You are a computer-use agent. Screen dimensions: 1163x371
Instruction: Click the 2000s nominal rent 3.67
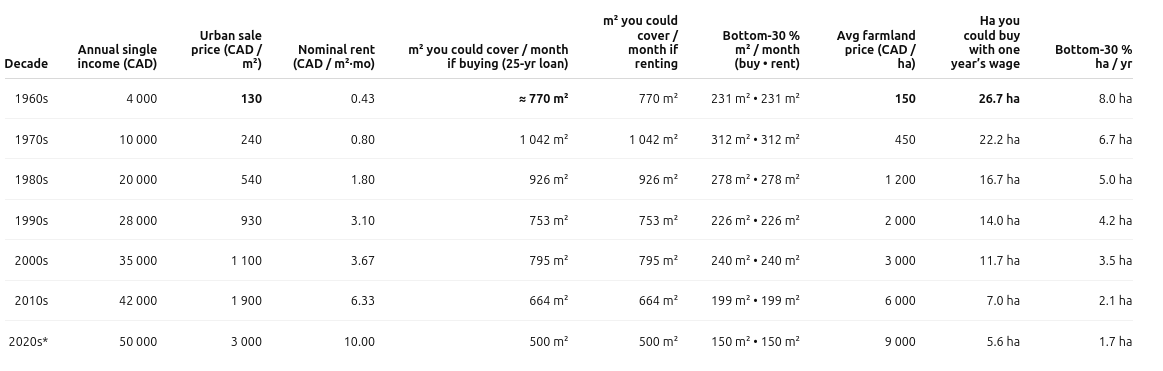[x=363, y=261]
